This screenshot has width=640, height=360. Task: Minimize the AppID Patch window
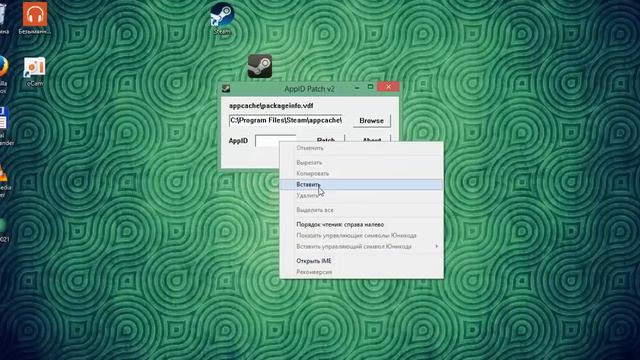tap(357, 87)
